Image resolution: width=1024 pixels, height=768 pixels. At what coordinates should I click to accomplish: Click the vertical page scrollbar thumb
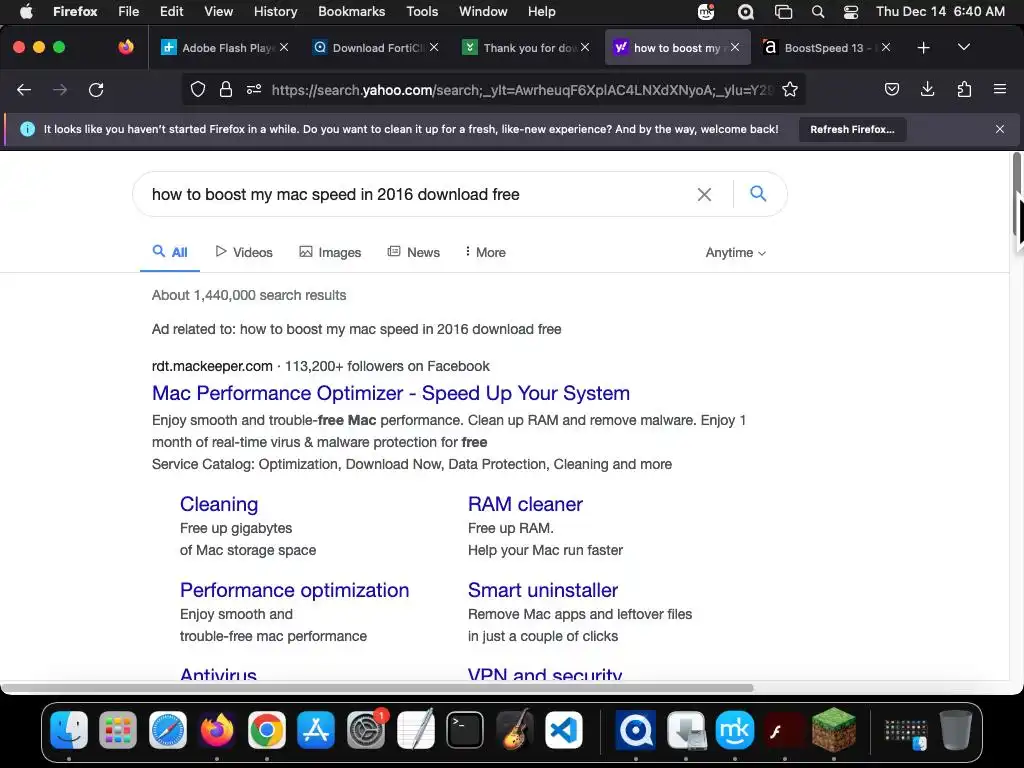point(1016,195)
